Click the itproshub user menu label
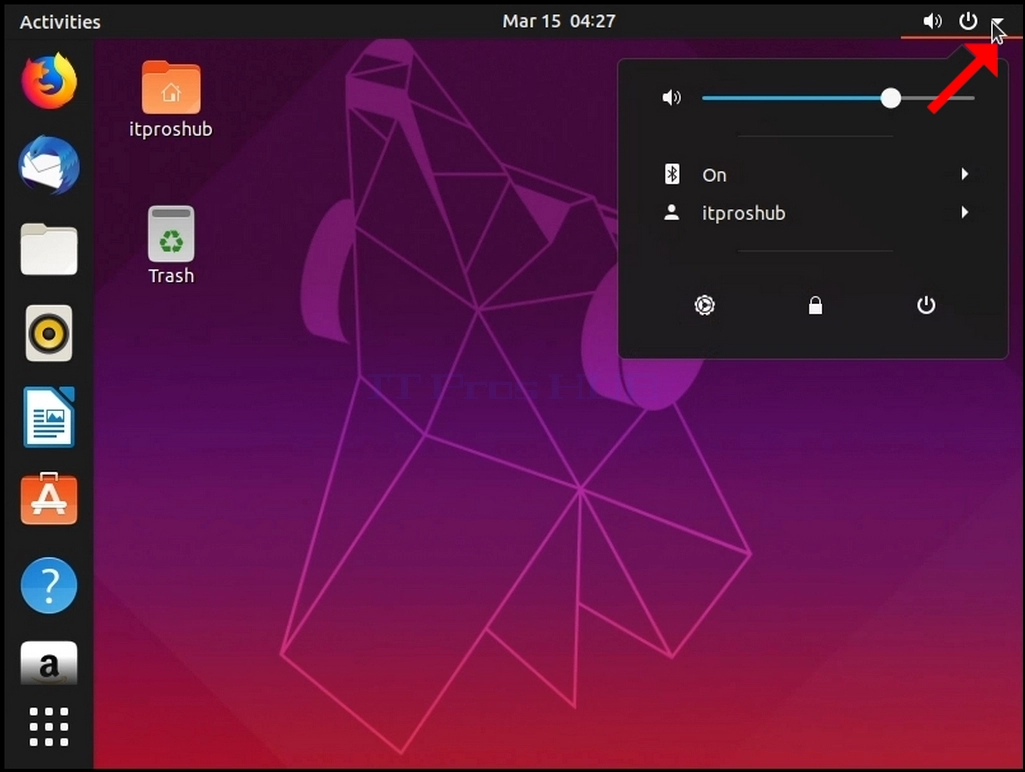This screenshot has height=772, width=1025. click(x=743, y=213)
